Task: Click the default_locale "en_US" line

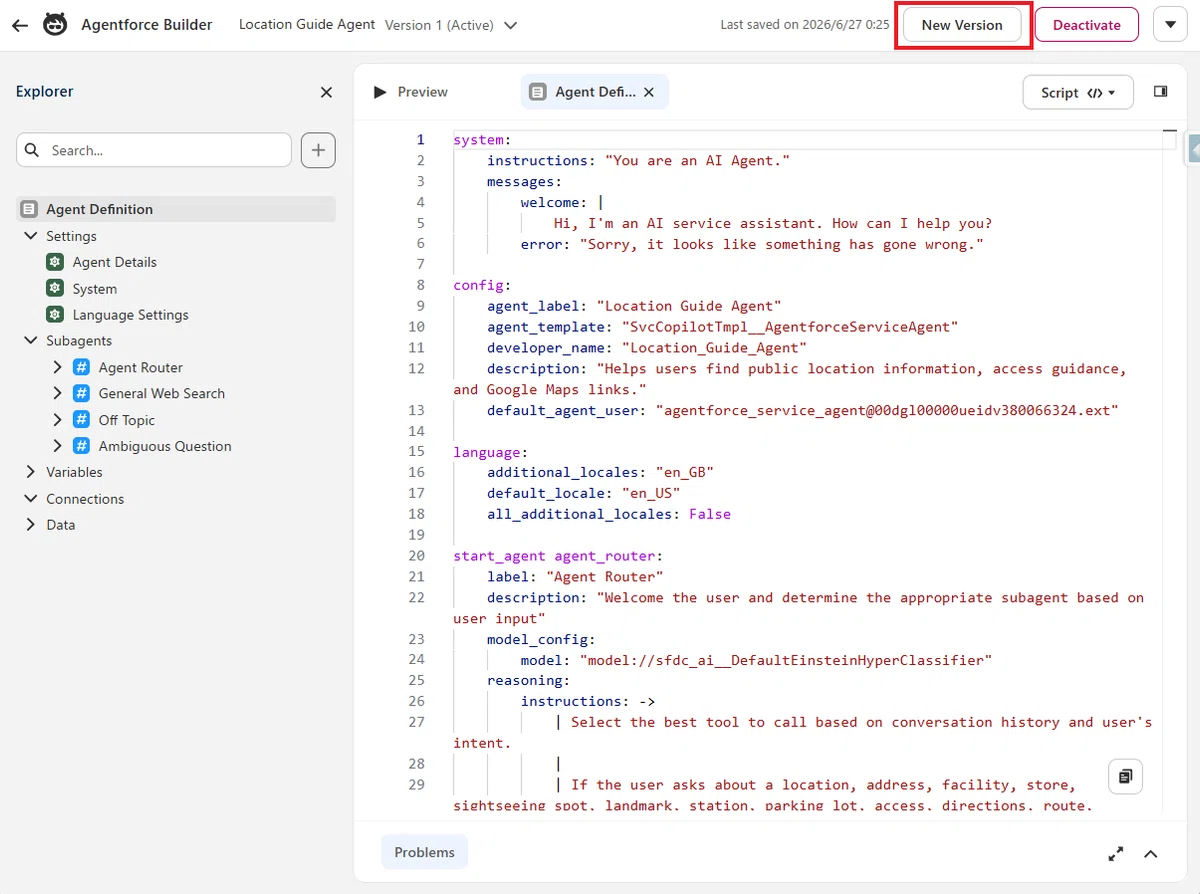Action: (583, 493)
